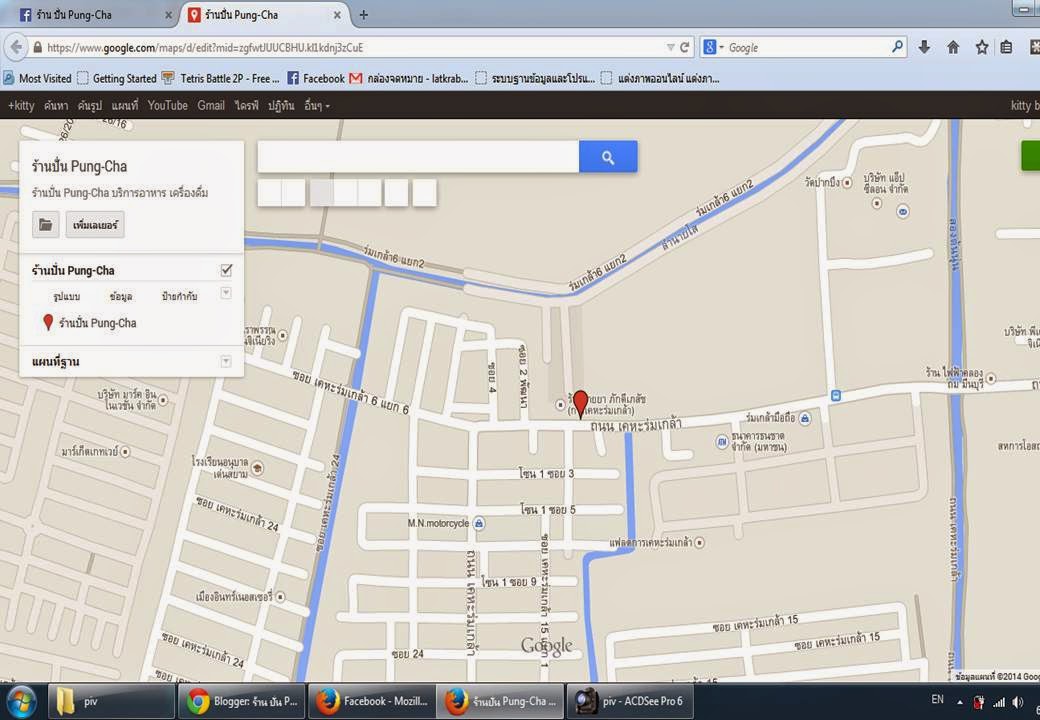This screenshot has height=720, width=1040.
Task: Click the browser home icon
Action: 953,47
